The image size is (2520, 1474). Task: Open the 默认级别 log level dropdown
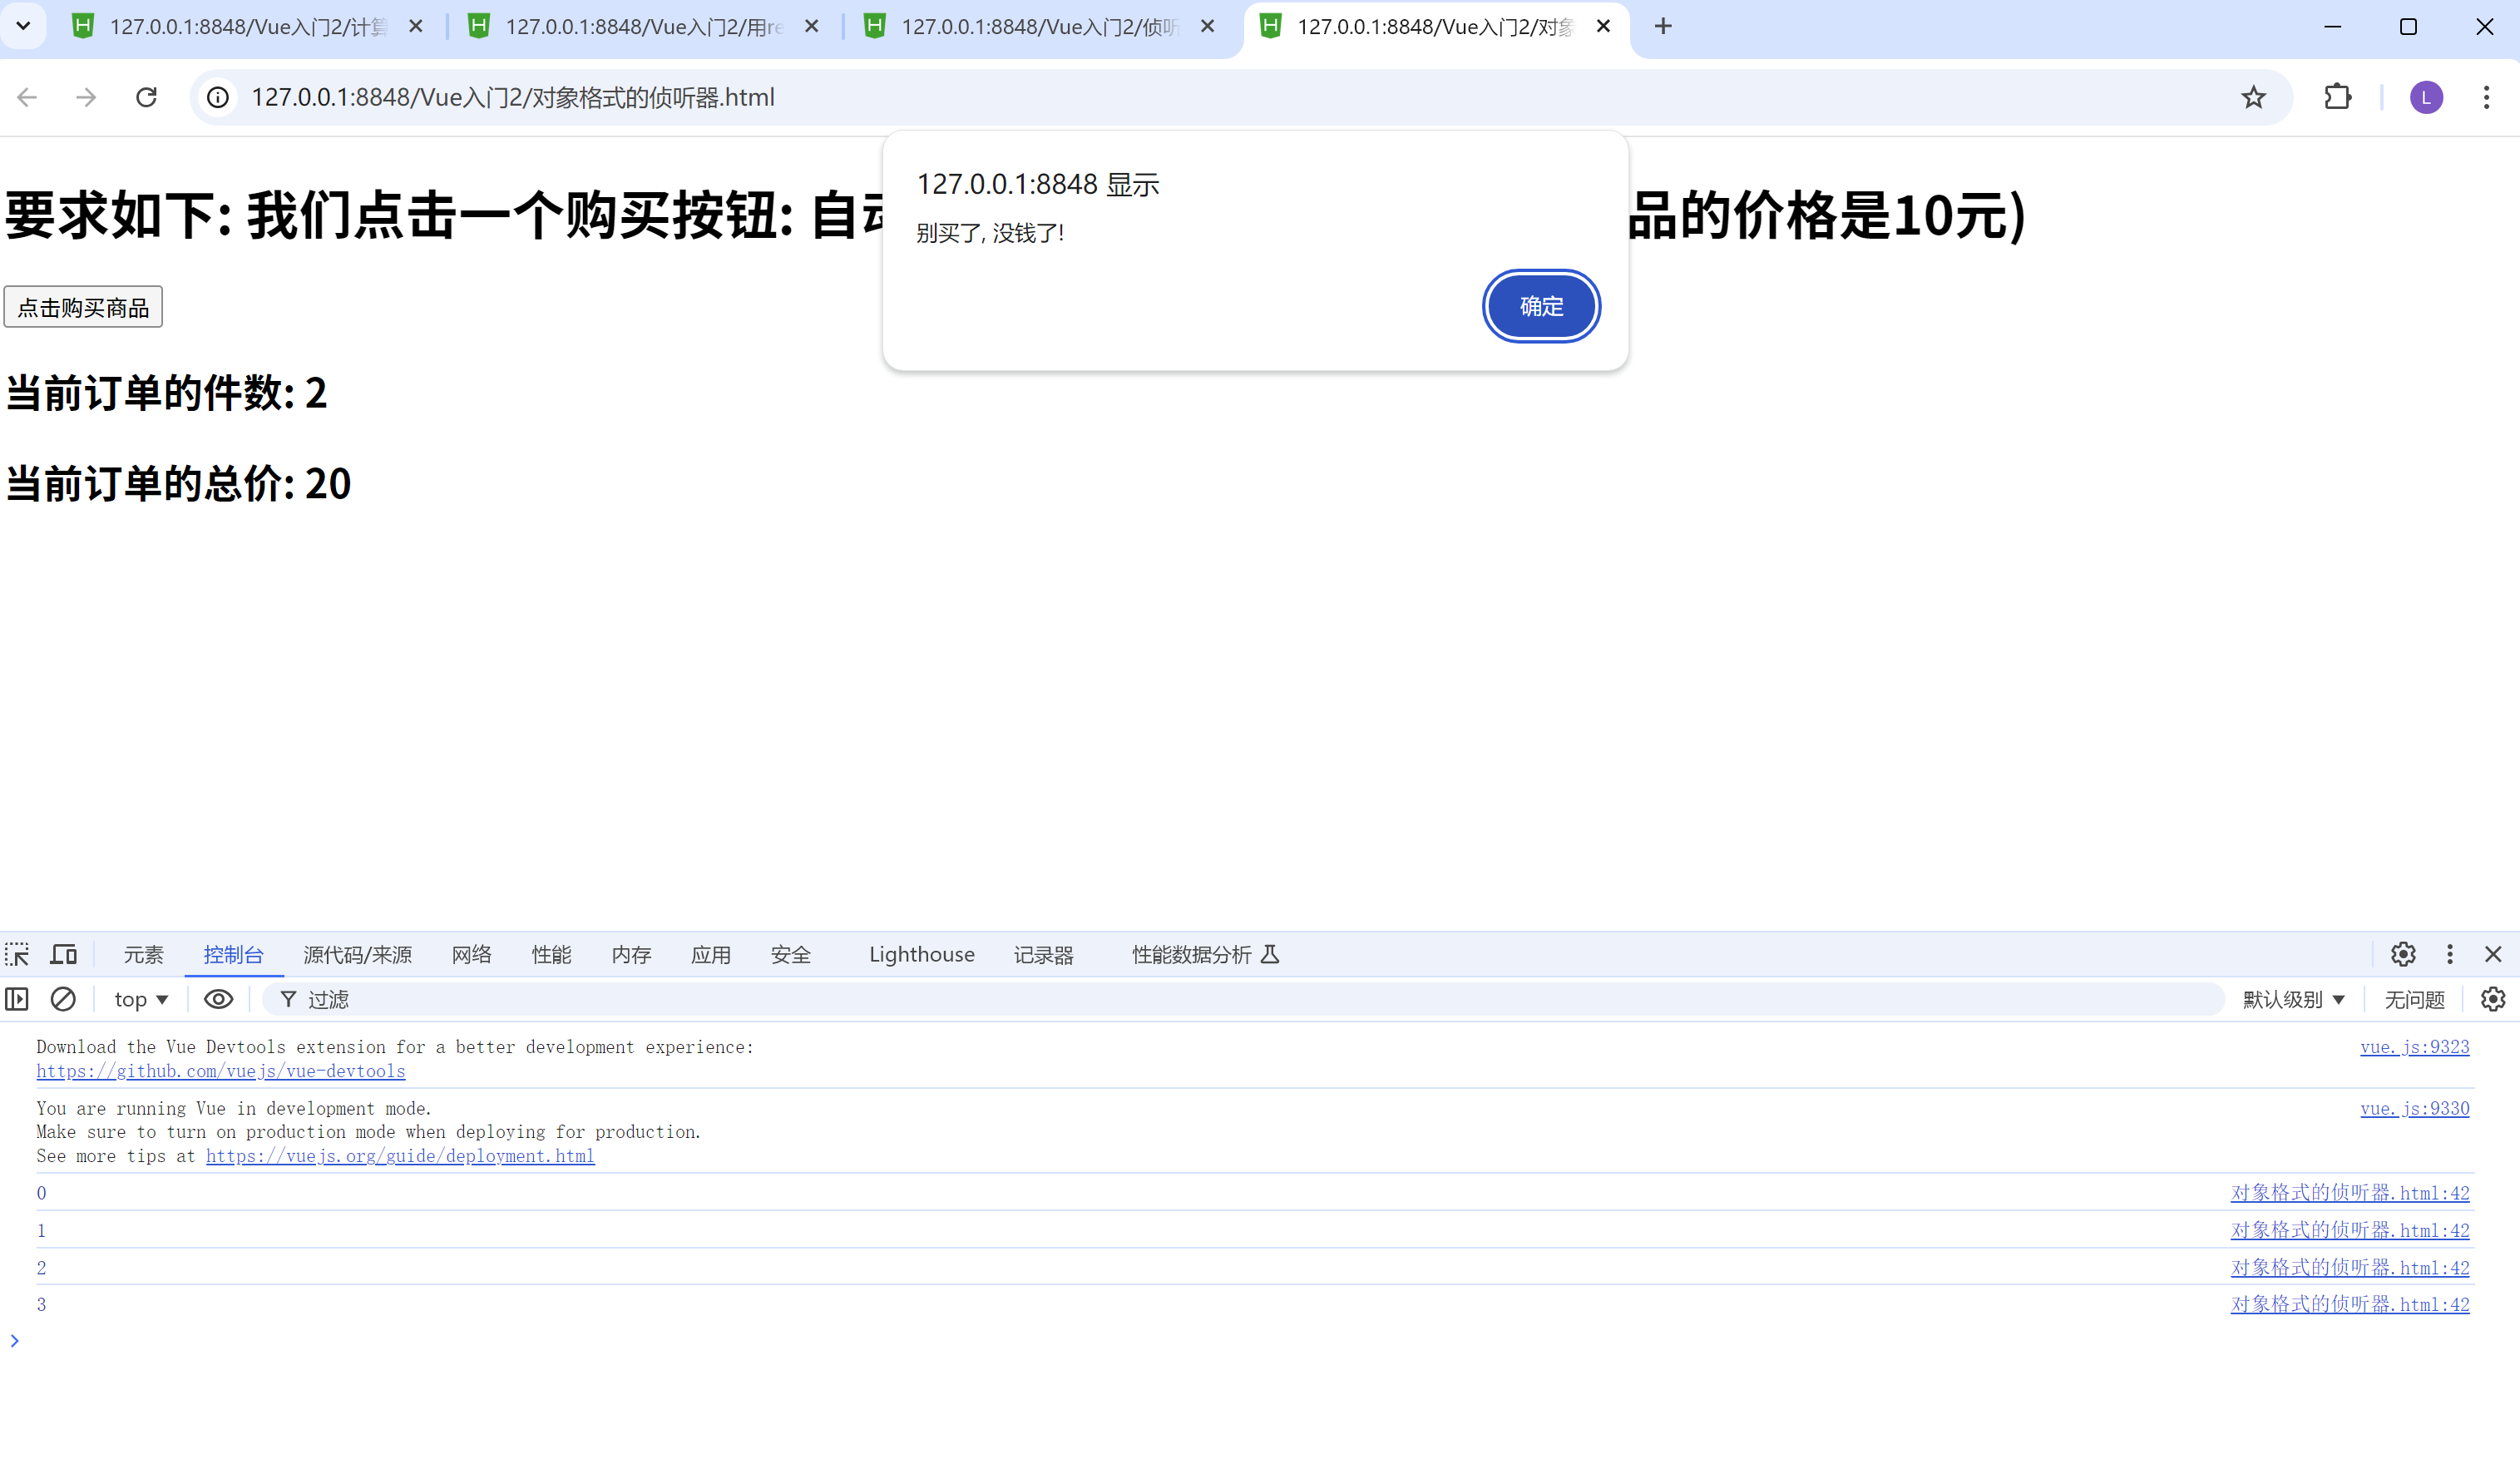pos(2293,999)
